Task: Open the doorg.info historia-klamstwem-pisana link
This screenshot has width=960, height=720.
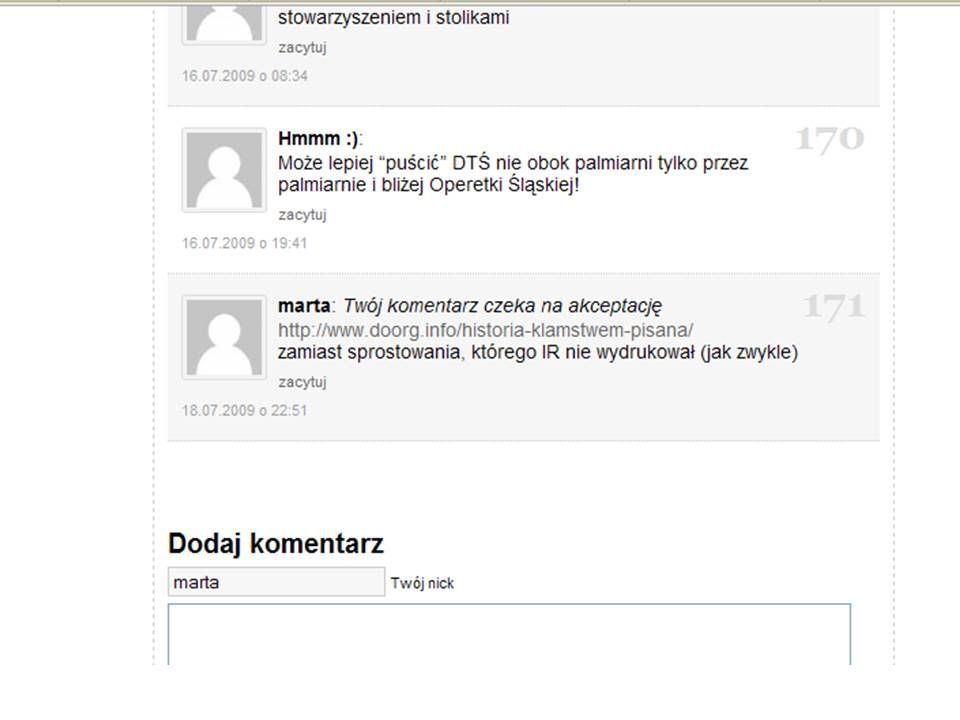Action: pos(486,330)
